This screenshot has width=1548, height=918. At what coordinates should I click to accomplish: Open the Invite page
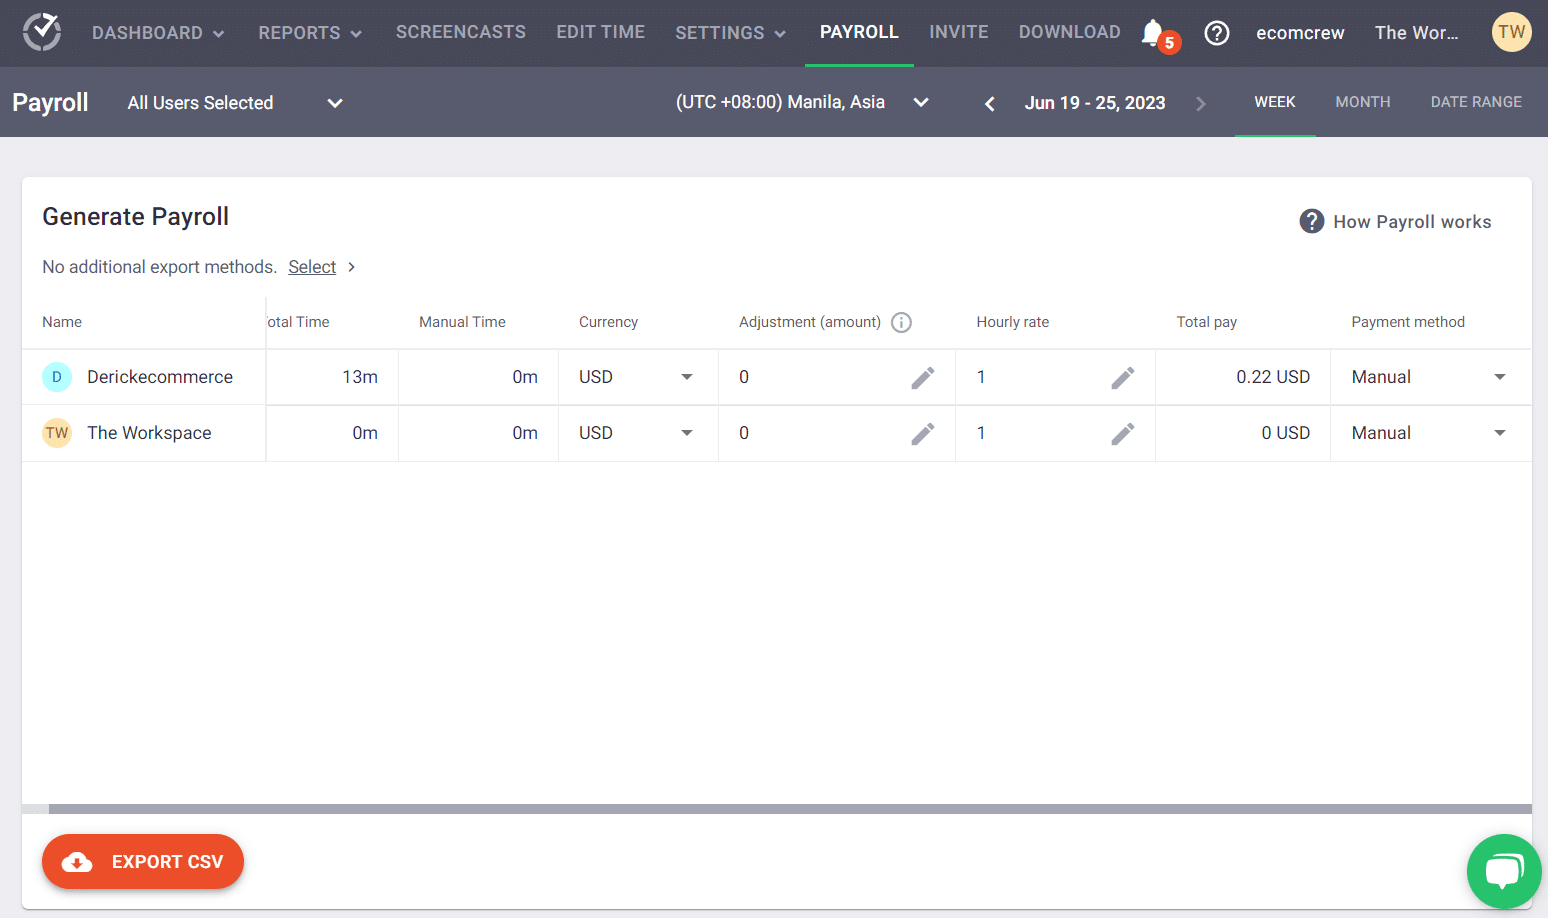[958, 32]
